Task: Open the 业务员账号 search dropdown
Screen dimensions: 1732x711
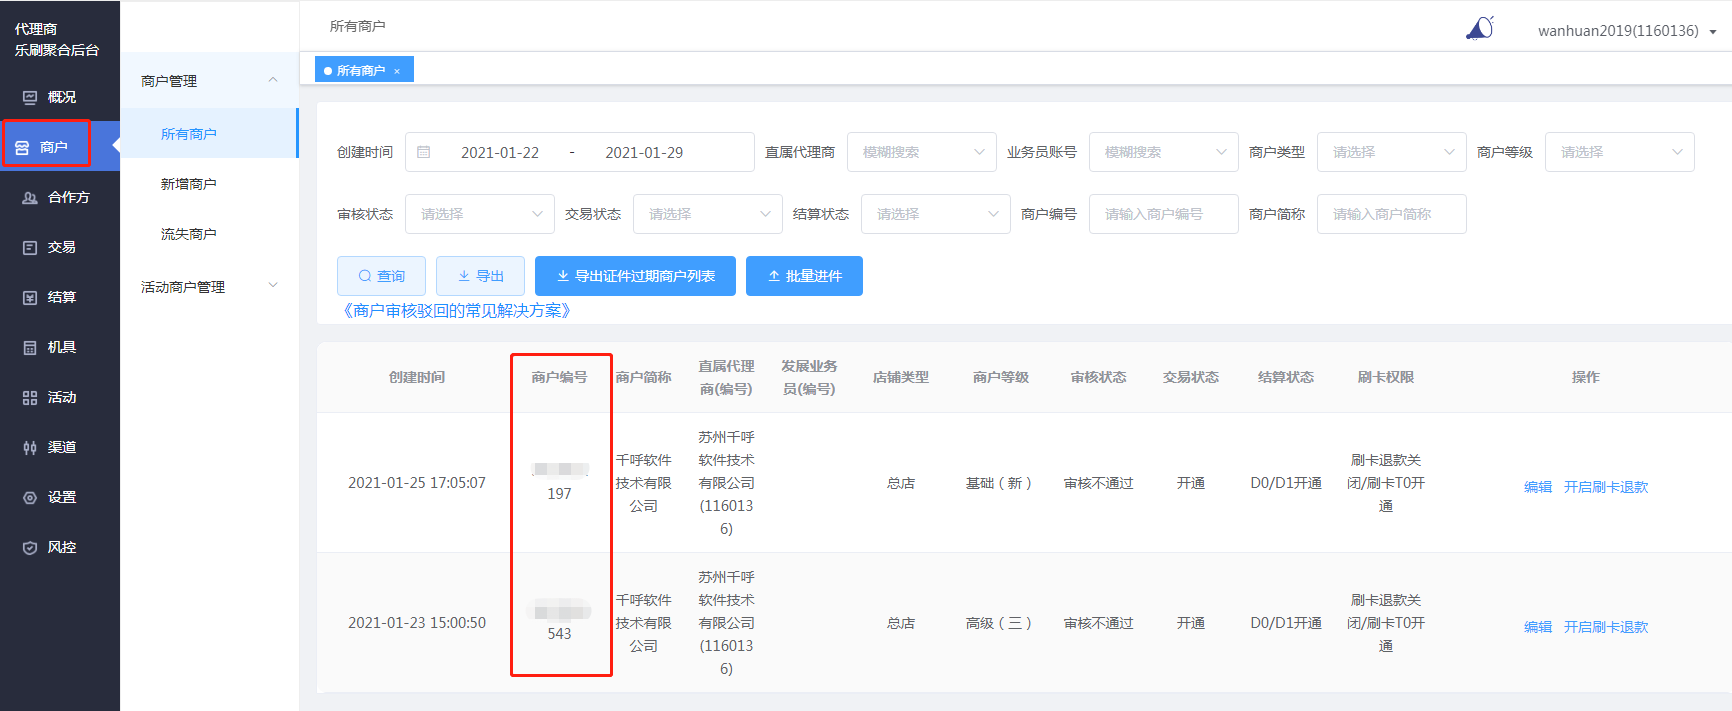Action: coord(1164,152)
